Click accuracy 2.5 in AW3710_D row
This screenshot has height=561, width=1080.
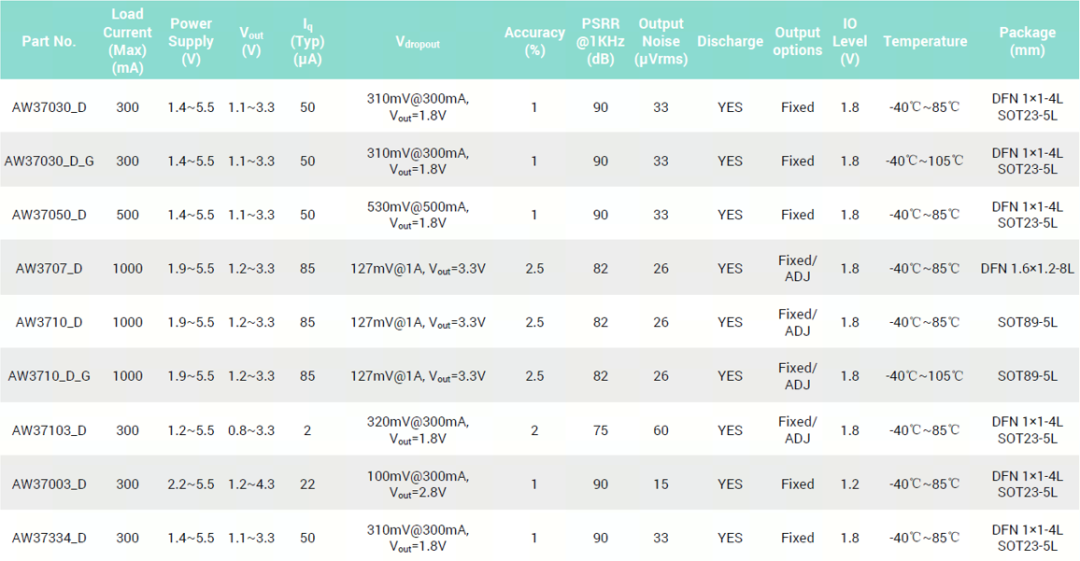(534, 323)
